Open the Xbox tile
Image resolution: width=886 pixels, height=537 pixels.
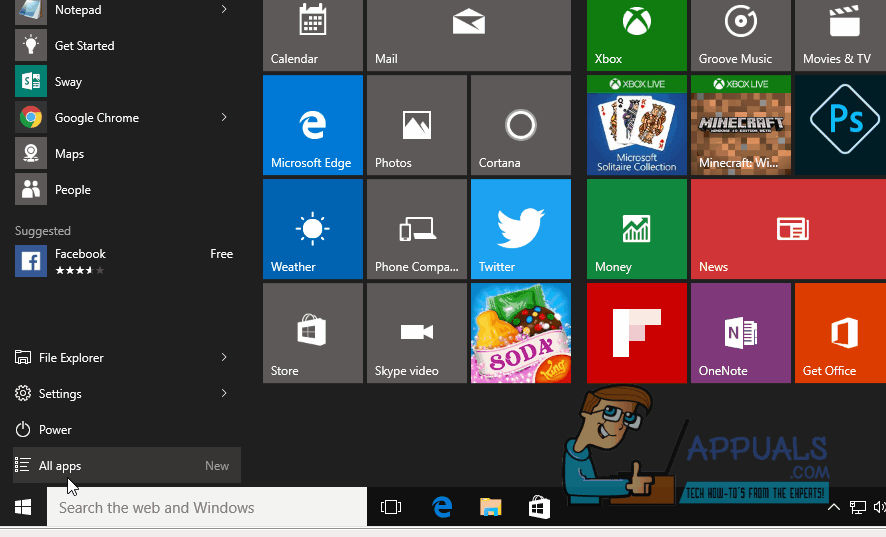click(637, 33)
